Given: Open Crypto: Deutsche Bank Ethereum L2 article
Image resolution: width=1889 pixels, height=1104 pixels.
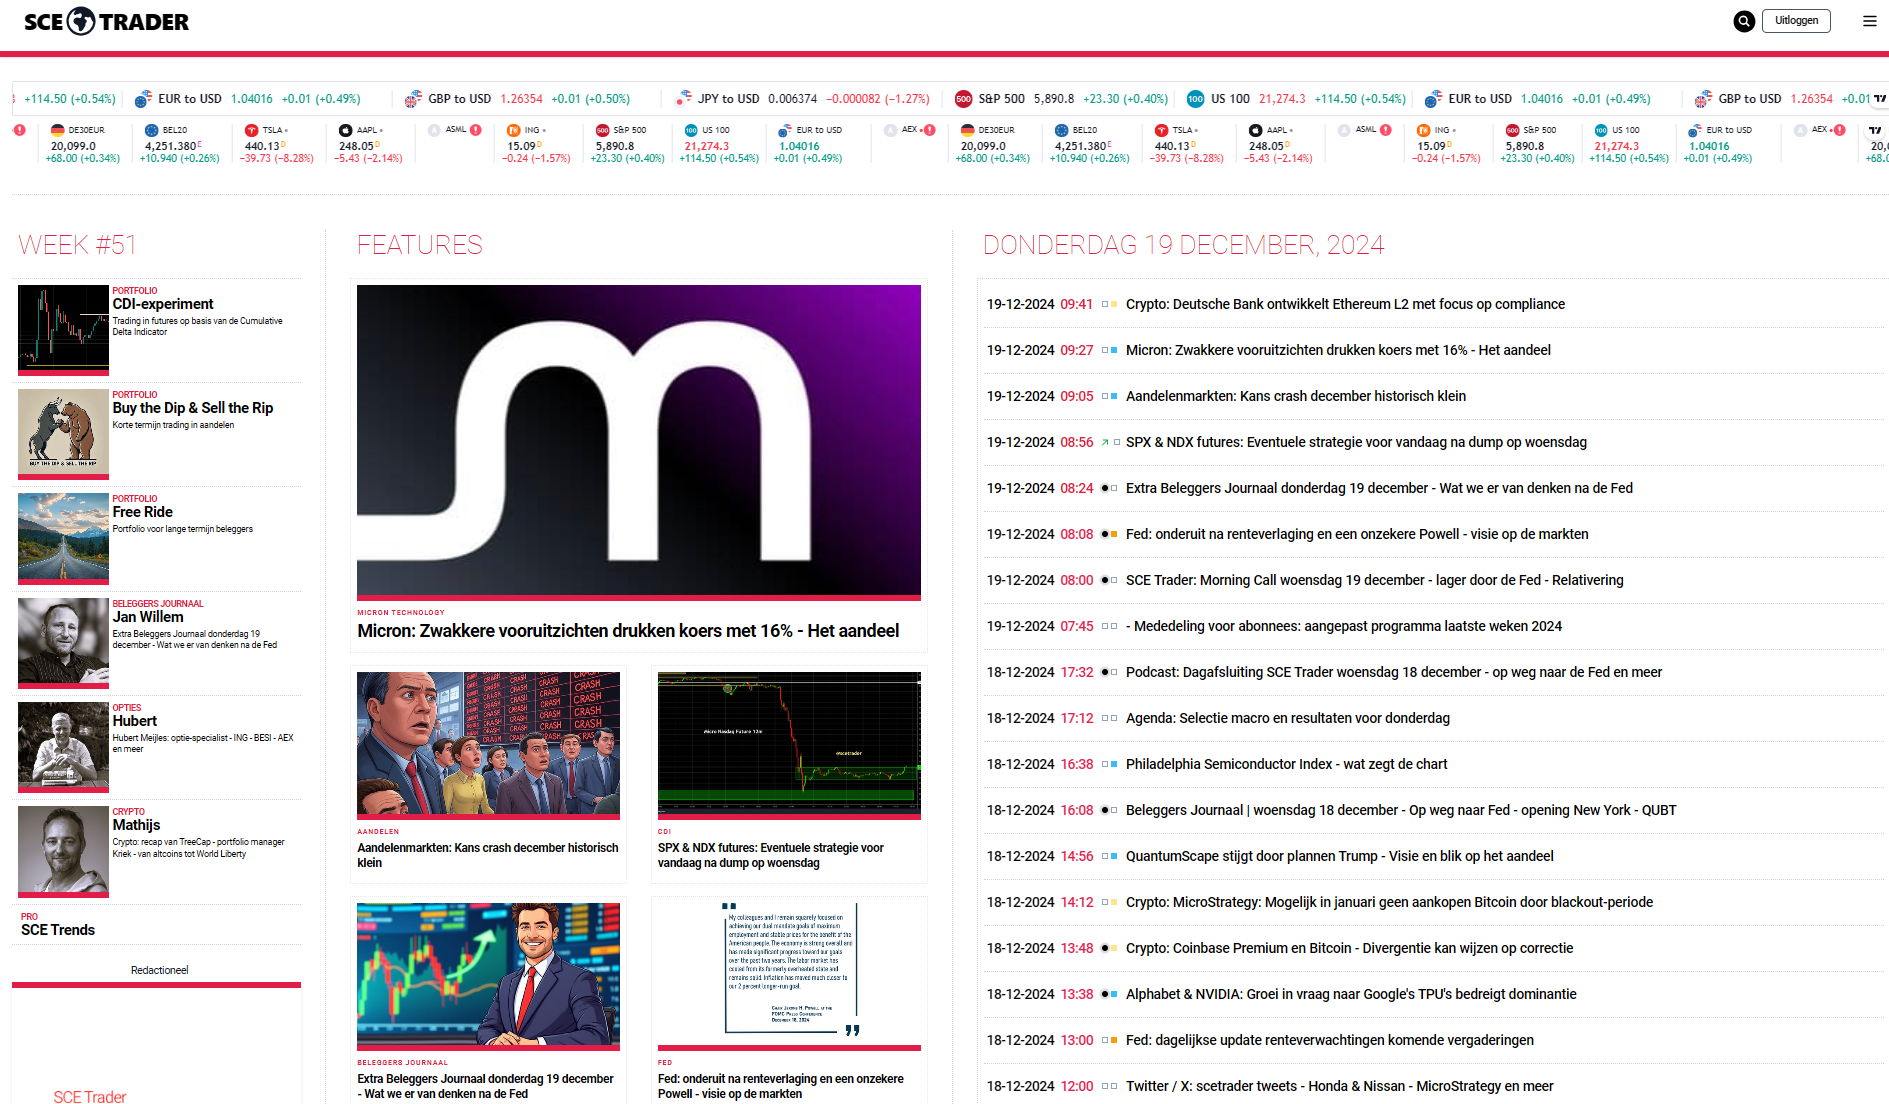Looking at the screenshot, I should [1345, 304].
